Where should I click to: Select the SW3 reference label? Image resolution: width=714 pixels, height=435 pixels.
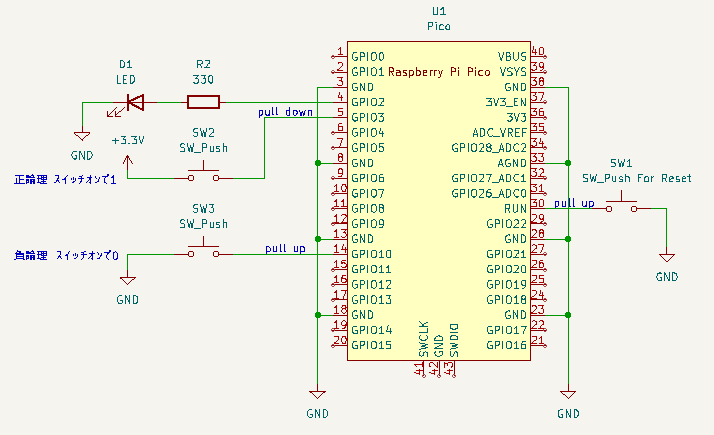(x=203, y=209)
